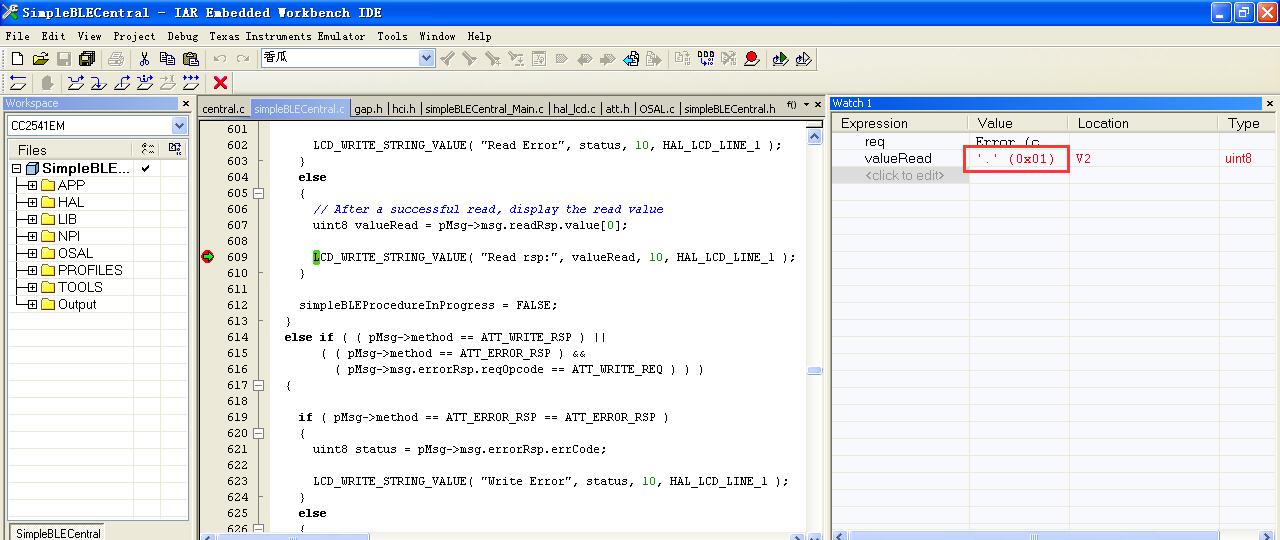
Task: Click the Make build icon
Action: [706, 59]
